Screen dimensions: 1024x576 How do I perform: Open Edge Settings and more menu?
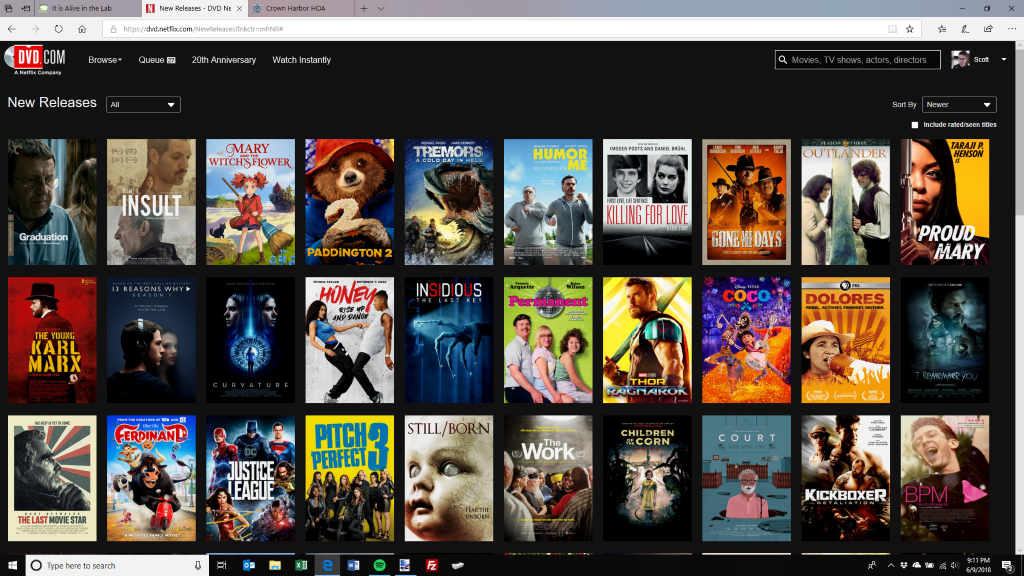[x=1012, y=29]
